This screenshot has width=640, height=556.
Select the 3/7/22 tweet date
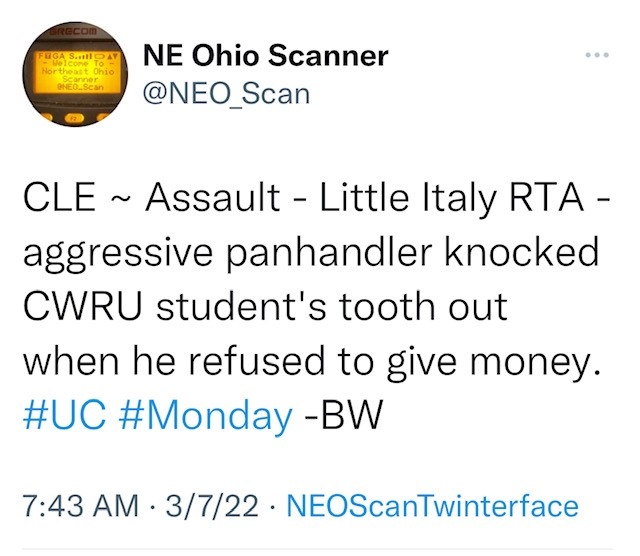[x=211, y=506]
